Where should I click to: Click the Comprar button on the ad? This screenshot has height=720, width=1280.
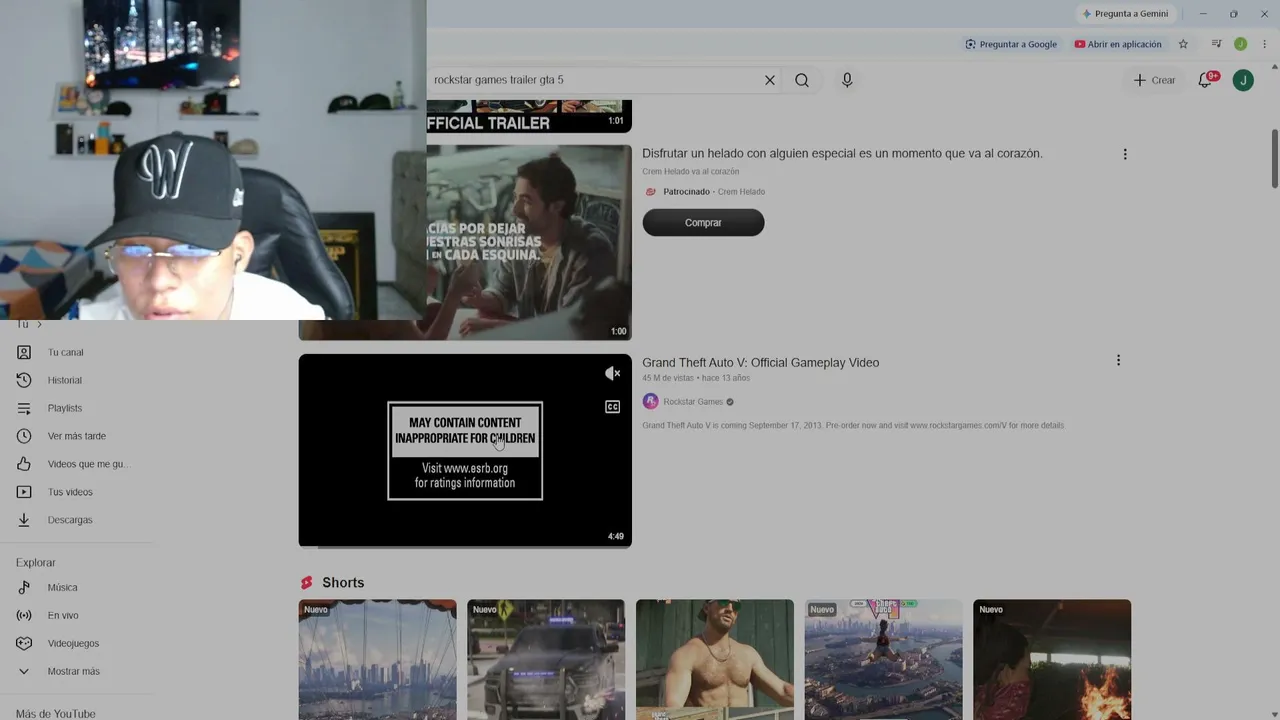coord(703,223)
